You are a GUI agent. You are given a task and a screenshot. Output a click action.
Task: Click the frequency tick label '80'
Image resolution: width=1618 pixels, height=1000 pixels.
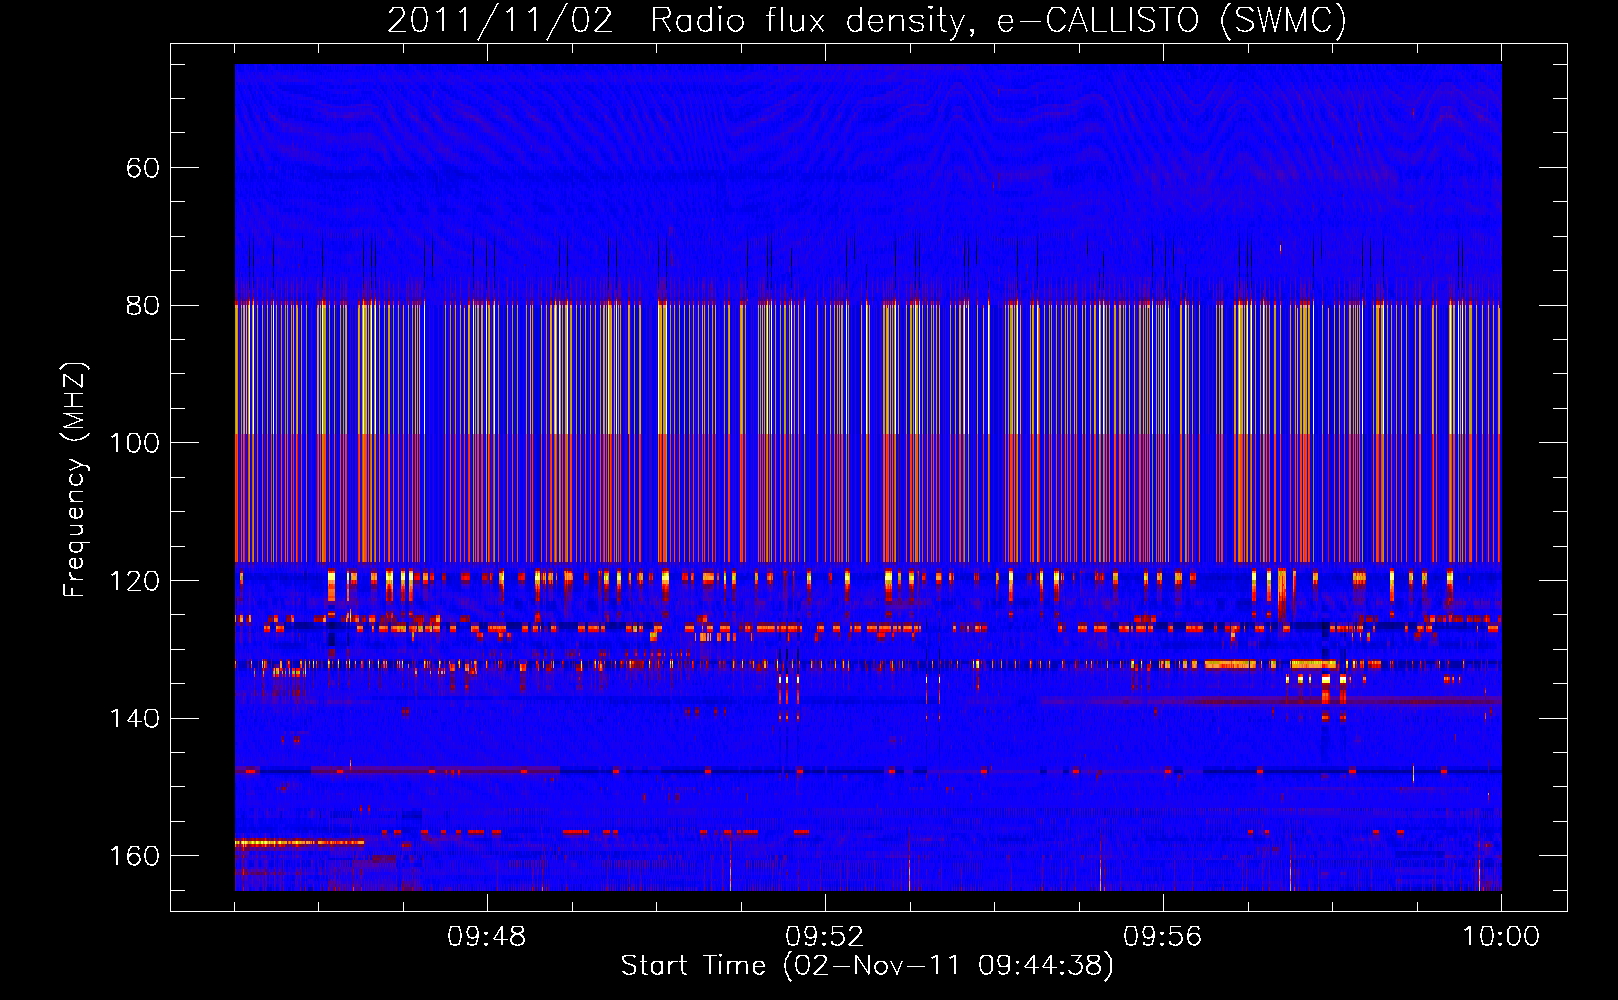143,306
